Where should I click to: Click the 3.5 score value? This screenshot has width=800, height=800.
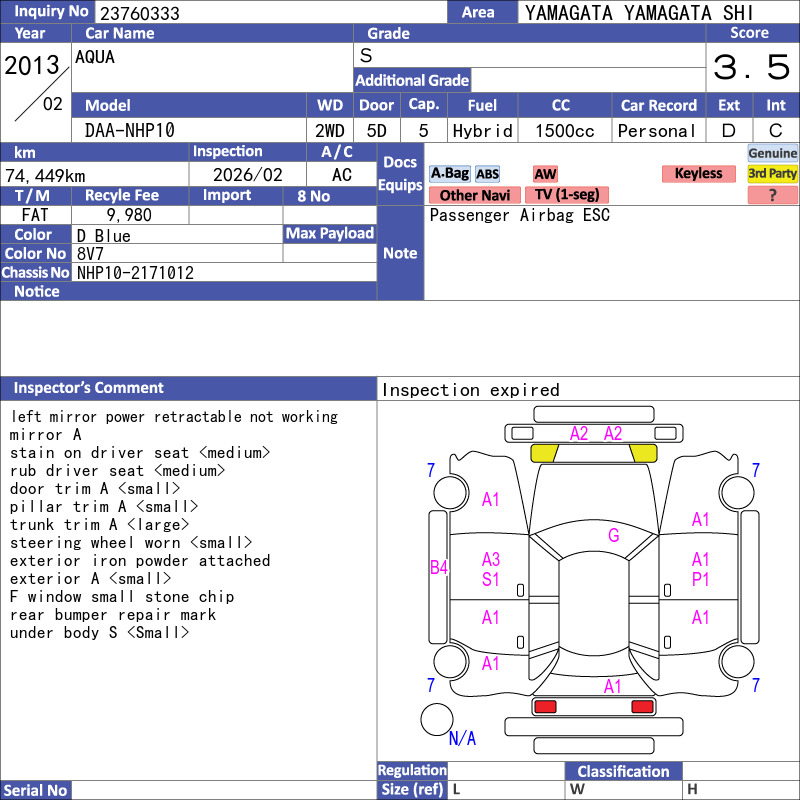coord(751,68)
